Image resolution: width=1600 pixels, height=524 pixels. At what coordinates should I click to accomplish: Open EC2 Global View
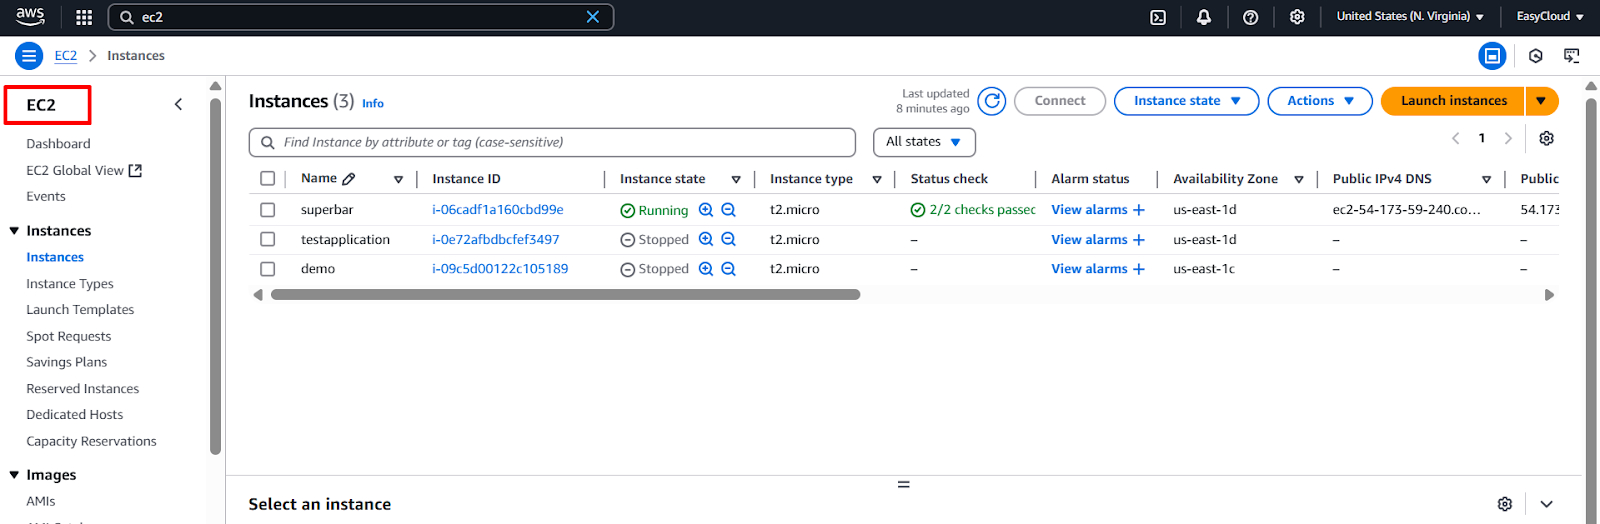tap(84, 171)
